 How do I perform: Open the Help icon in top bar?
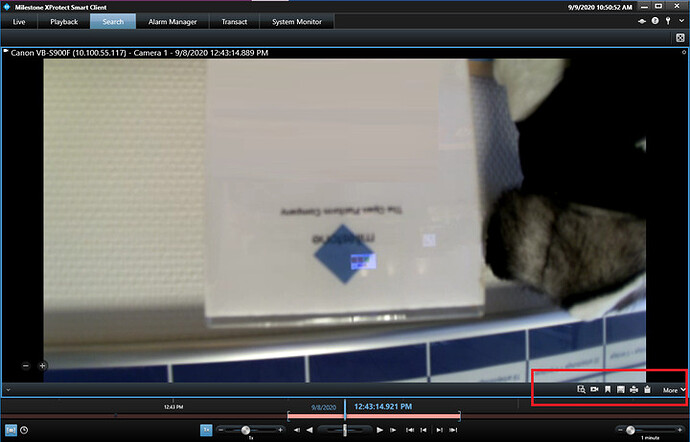(x=655, y=21)
